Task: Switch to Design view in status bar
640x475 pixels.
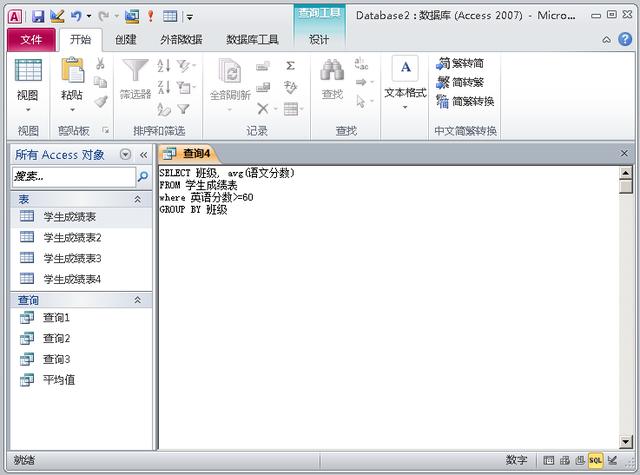Action: (612, 460)
